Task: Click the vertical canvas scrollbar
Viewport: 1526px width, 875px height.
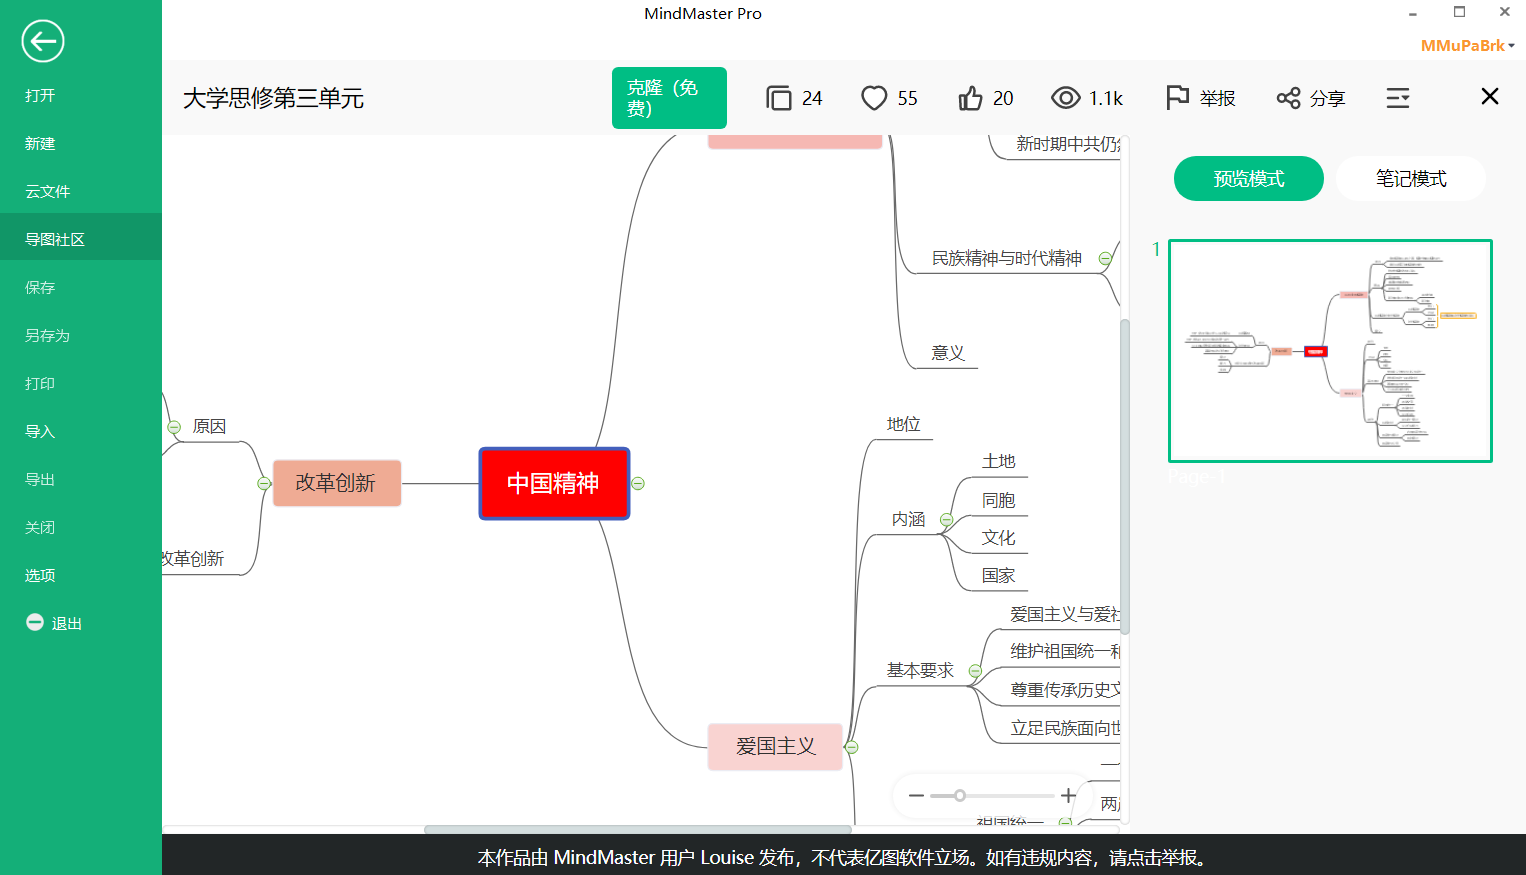Action: (1125, 476)
